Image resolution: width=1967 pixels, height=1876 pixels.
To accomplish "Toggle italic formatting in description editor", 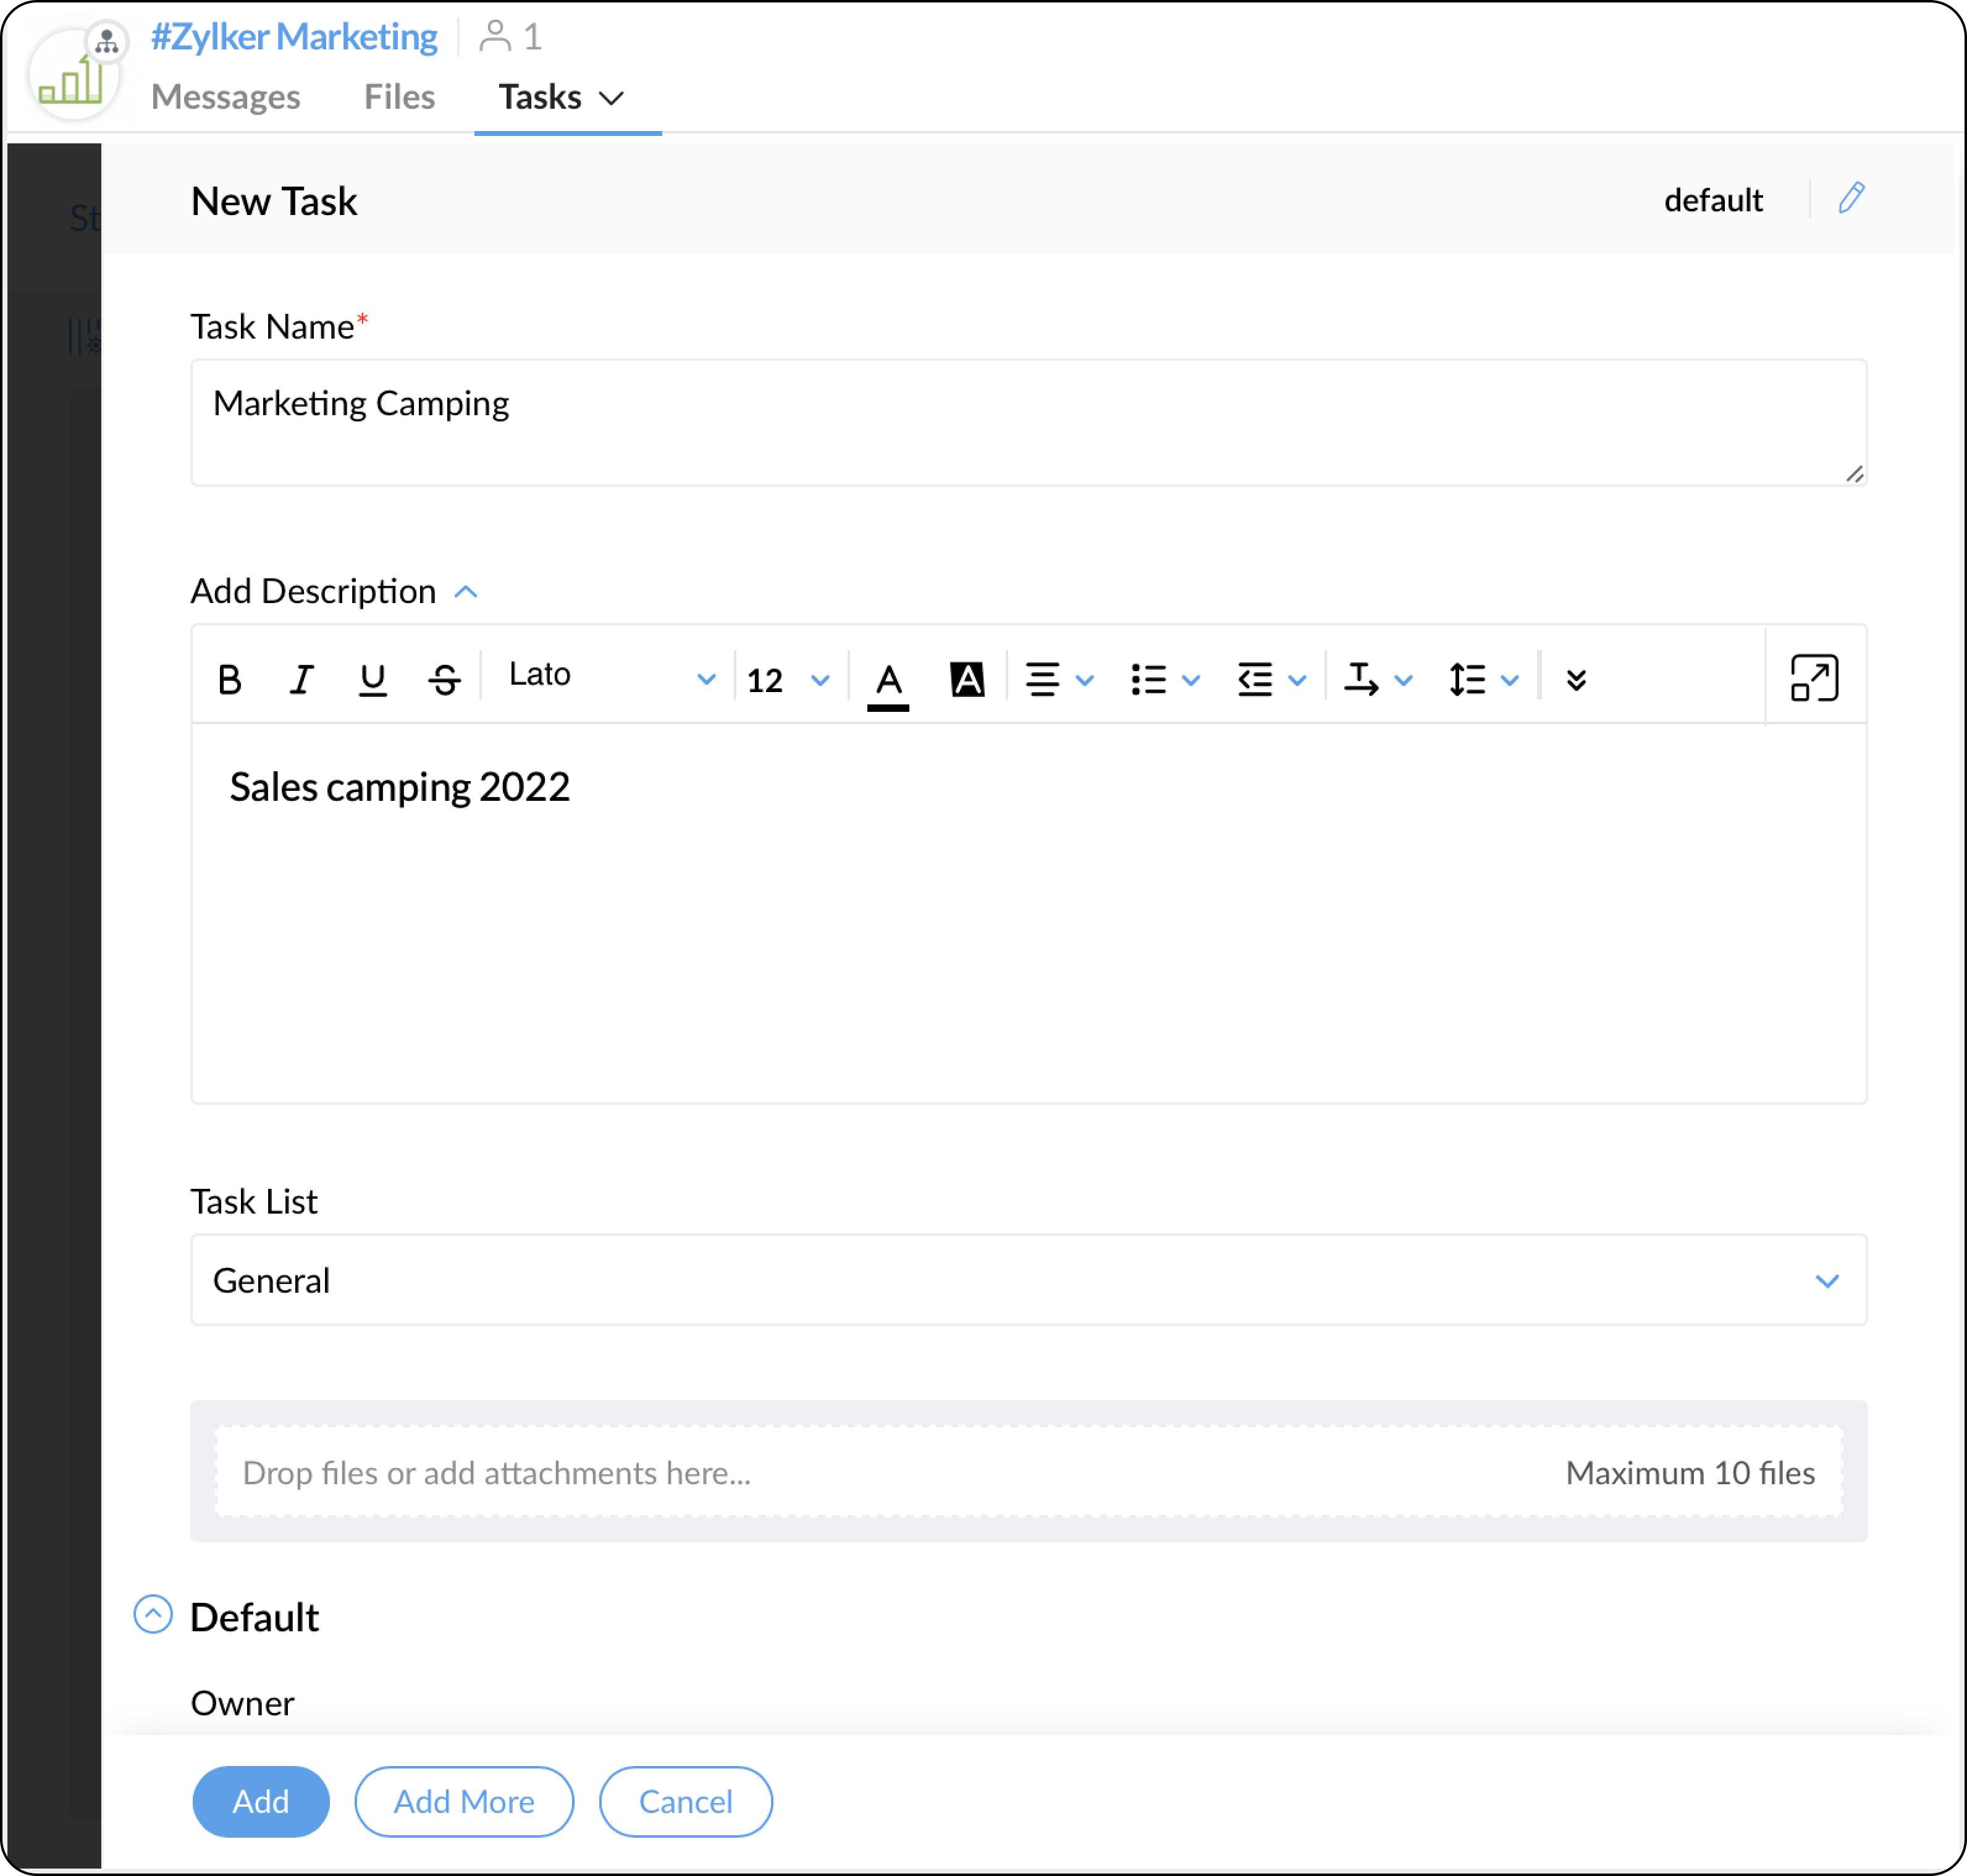I will click(301, 680).
